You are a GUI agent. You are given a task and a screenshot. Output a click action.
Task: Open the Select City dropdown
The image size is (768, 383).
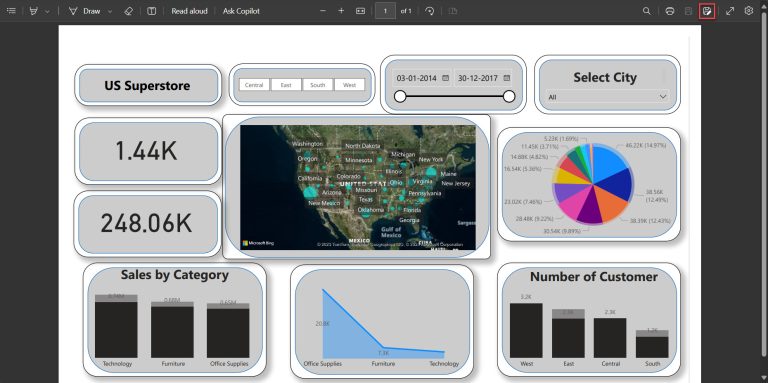[607, 97]
